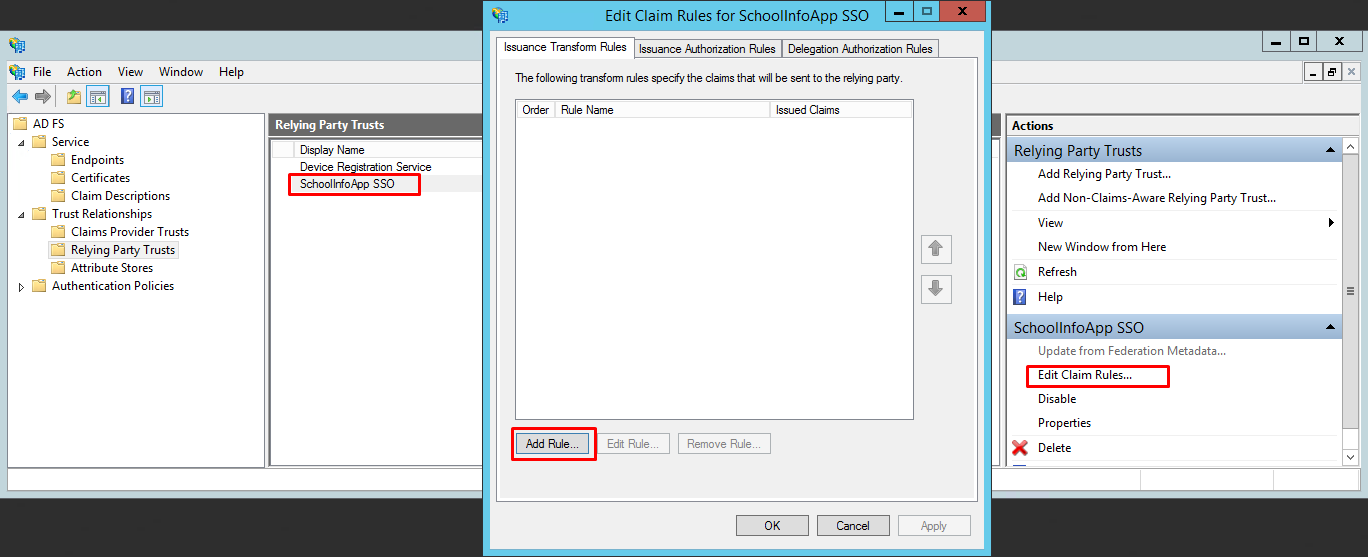Expand the Authentication Policies tree node
Screen dimensions: 1368x557
[22, 287]
